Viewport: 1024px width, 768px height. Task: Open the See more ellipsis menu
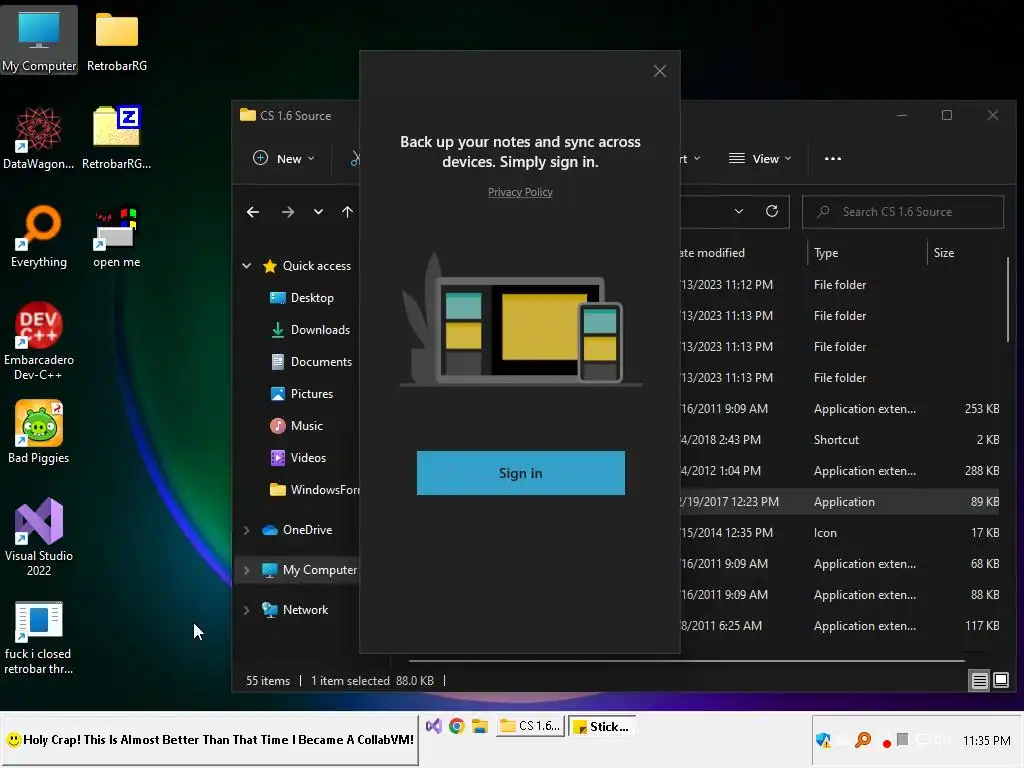(x=833, y=159)
